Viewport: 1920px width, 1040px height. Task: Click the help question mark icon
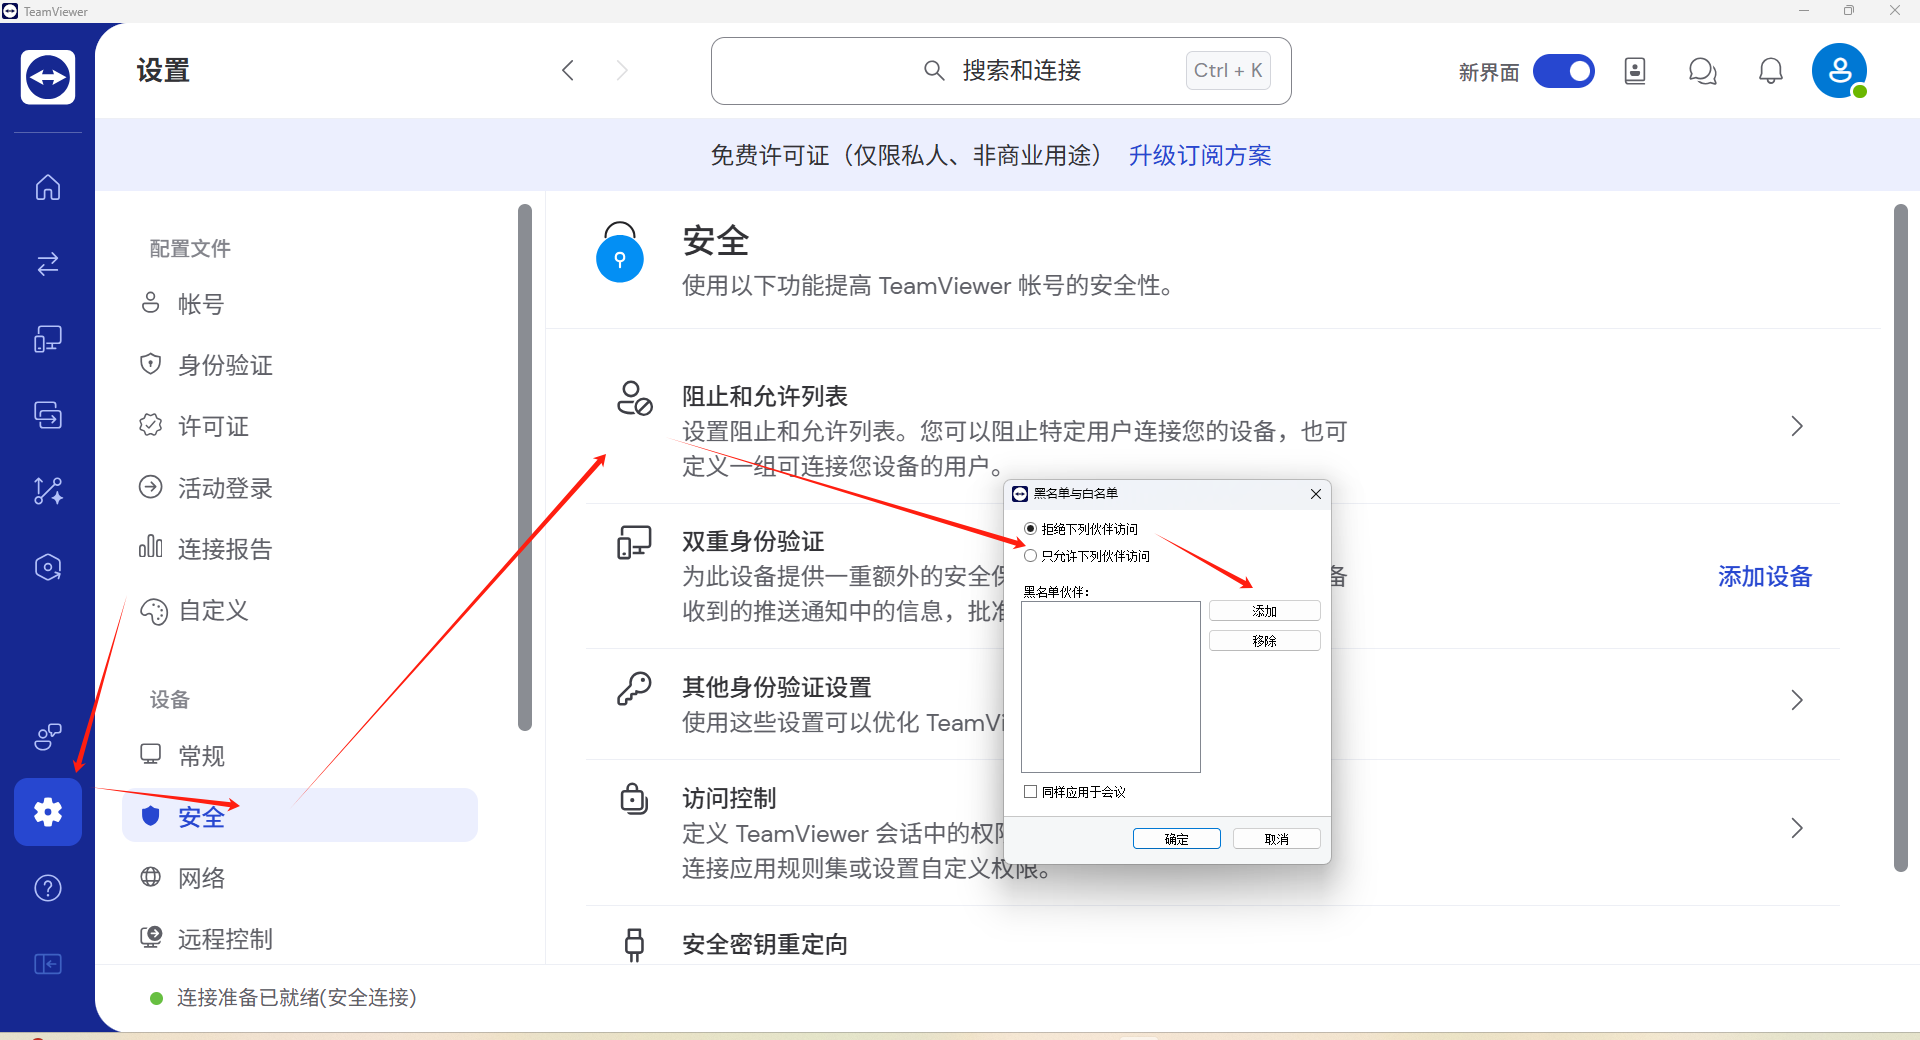coord(48,888)
